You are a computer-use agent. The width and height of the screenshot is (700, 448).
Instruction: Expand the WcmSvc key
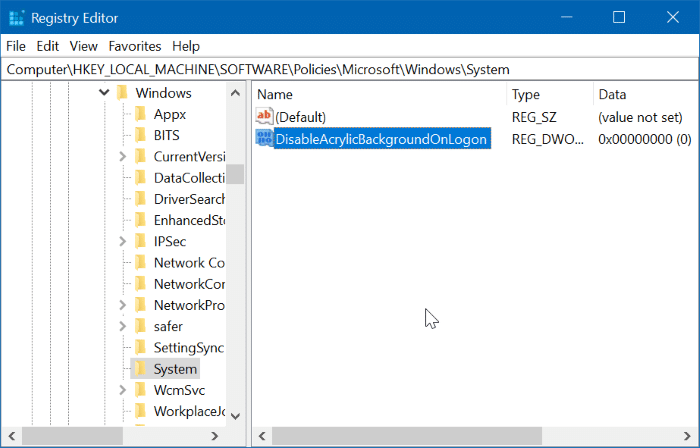pos(123,390)
